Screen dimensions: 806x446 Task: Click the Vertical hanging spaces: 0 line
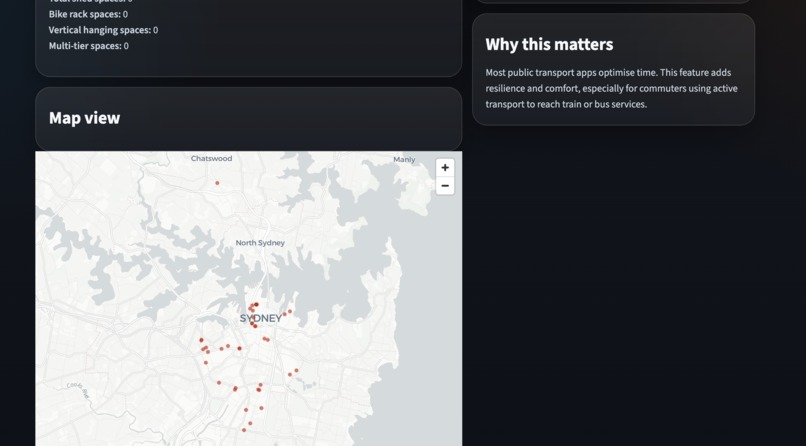(103, 30)
